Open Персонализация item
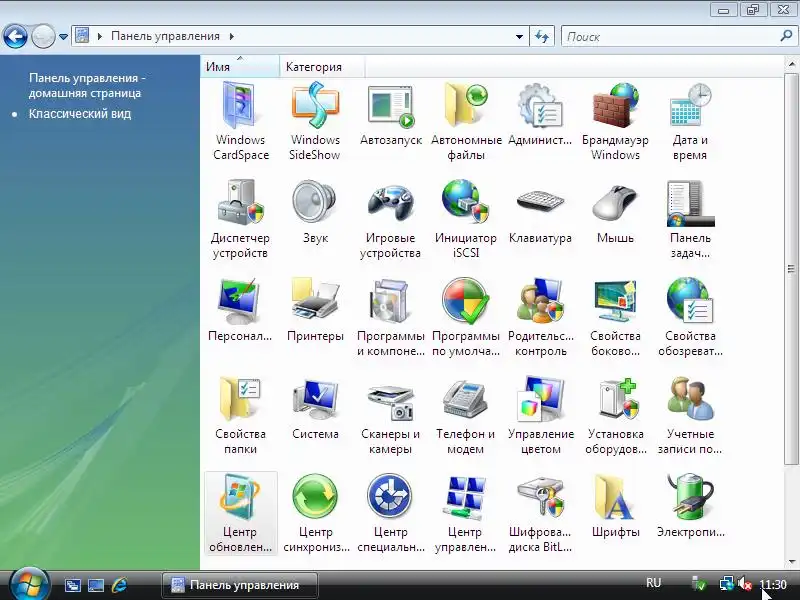This screenshot has width=800, height=600. [x=240, y=310]
